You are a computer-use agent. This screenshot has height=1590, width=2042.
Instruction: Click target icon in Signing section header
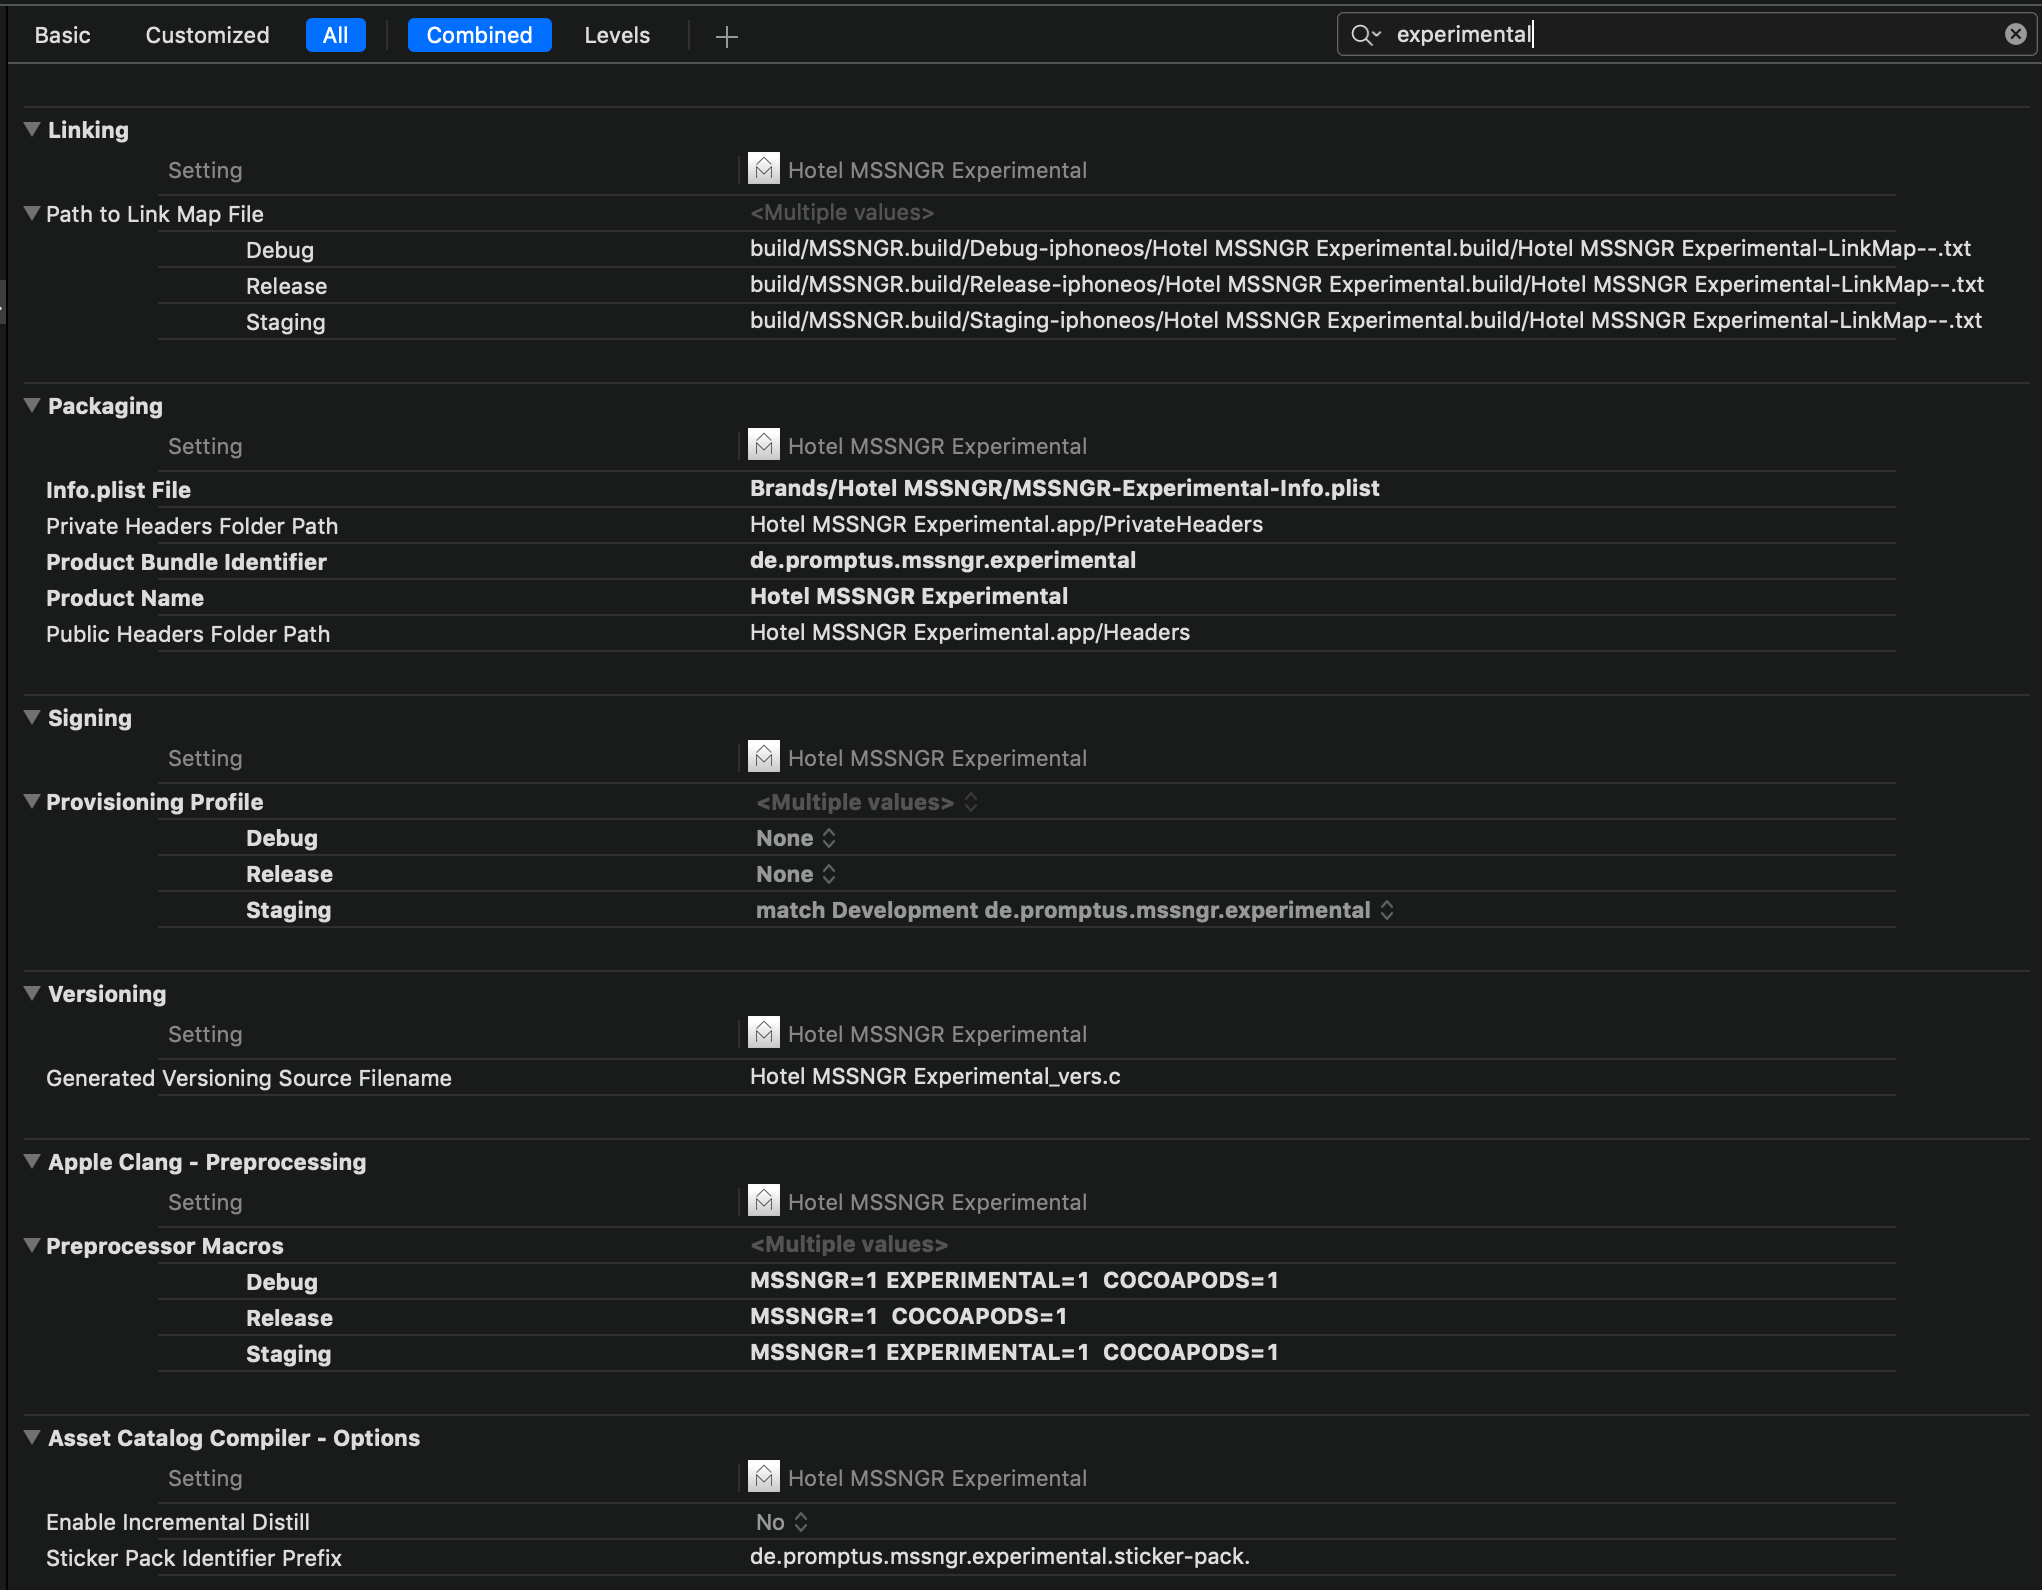[764, 757]
